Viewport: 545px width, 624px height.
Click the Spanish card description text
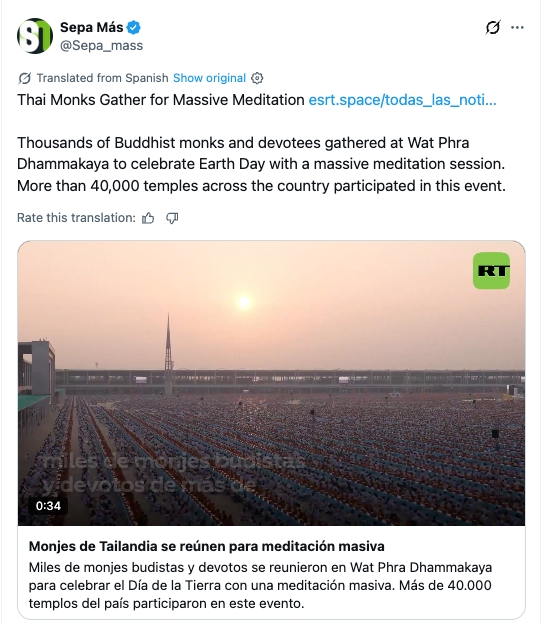[260, 585]
